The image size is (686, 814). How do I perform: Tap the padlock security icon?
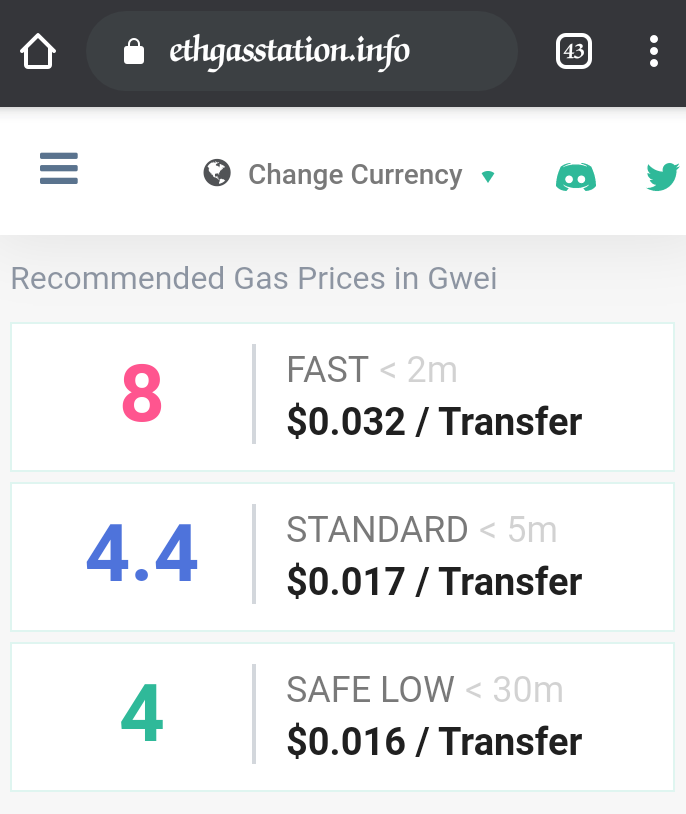[x=133, y=51]
